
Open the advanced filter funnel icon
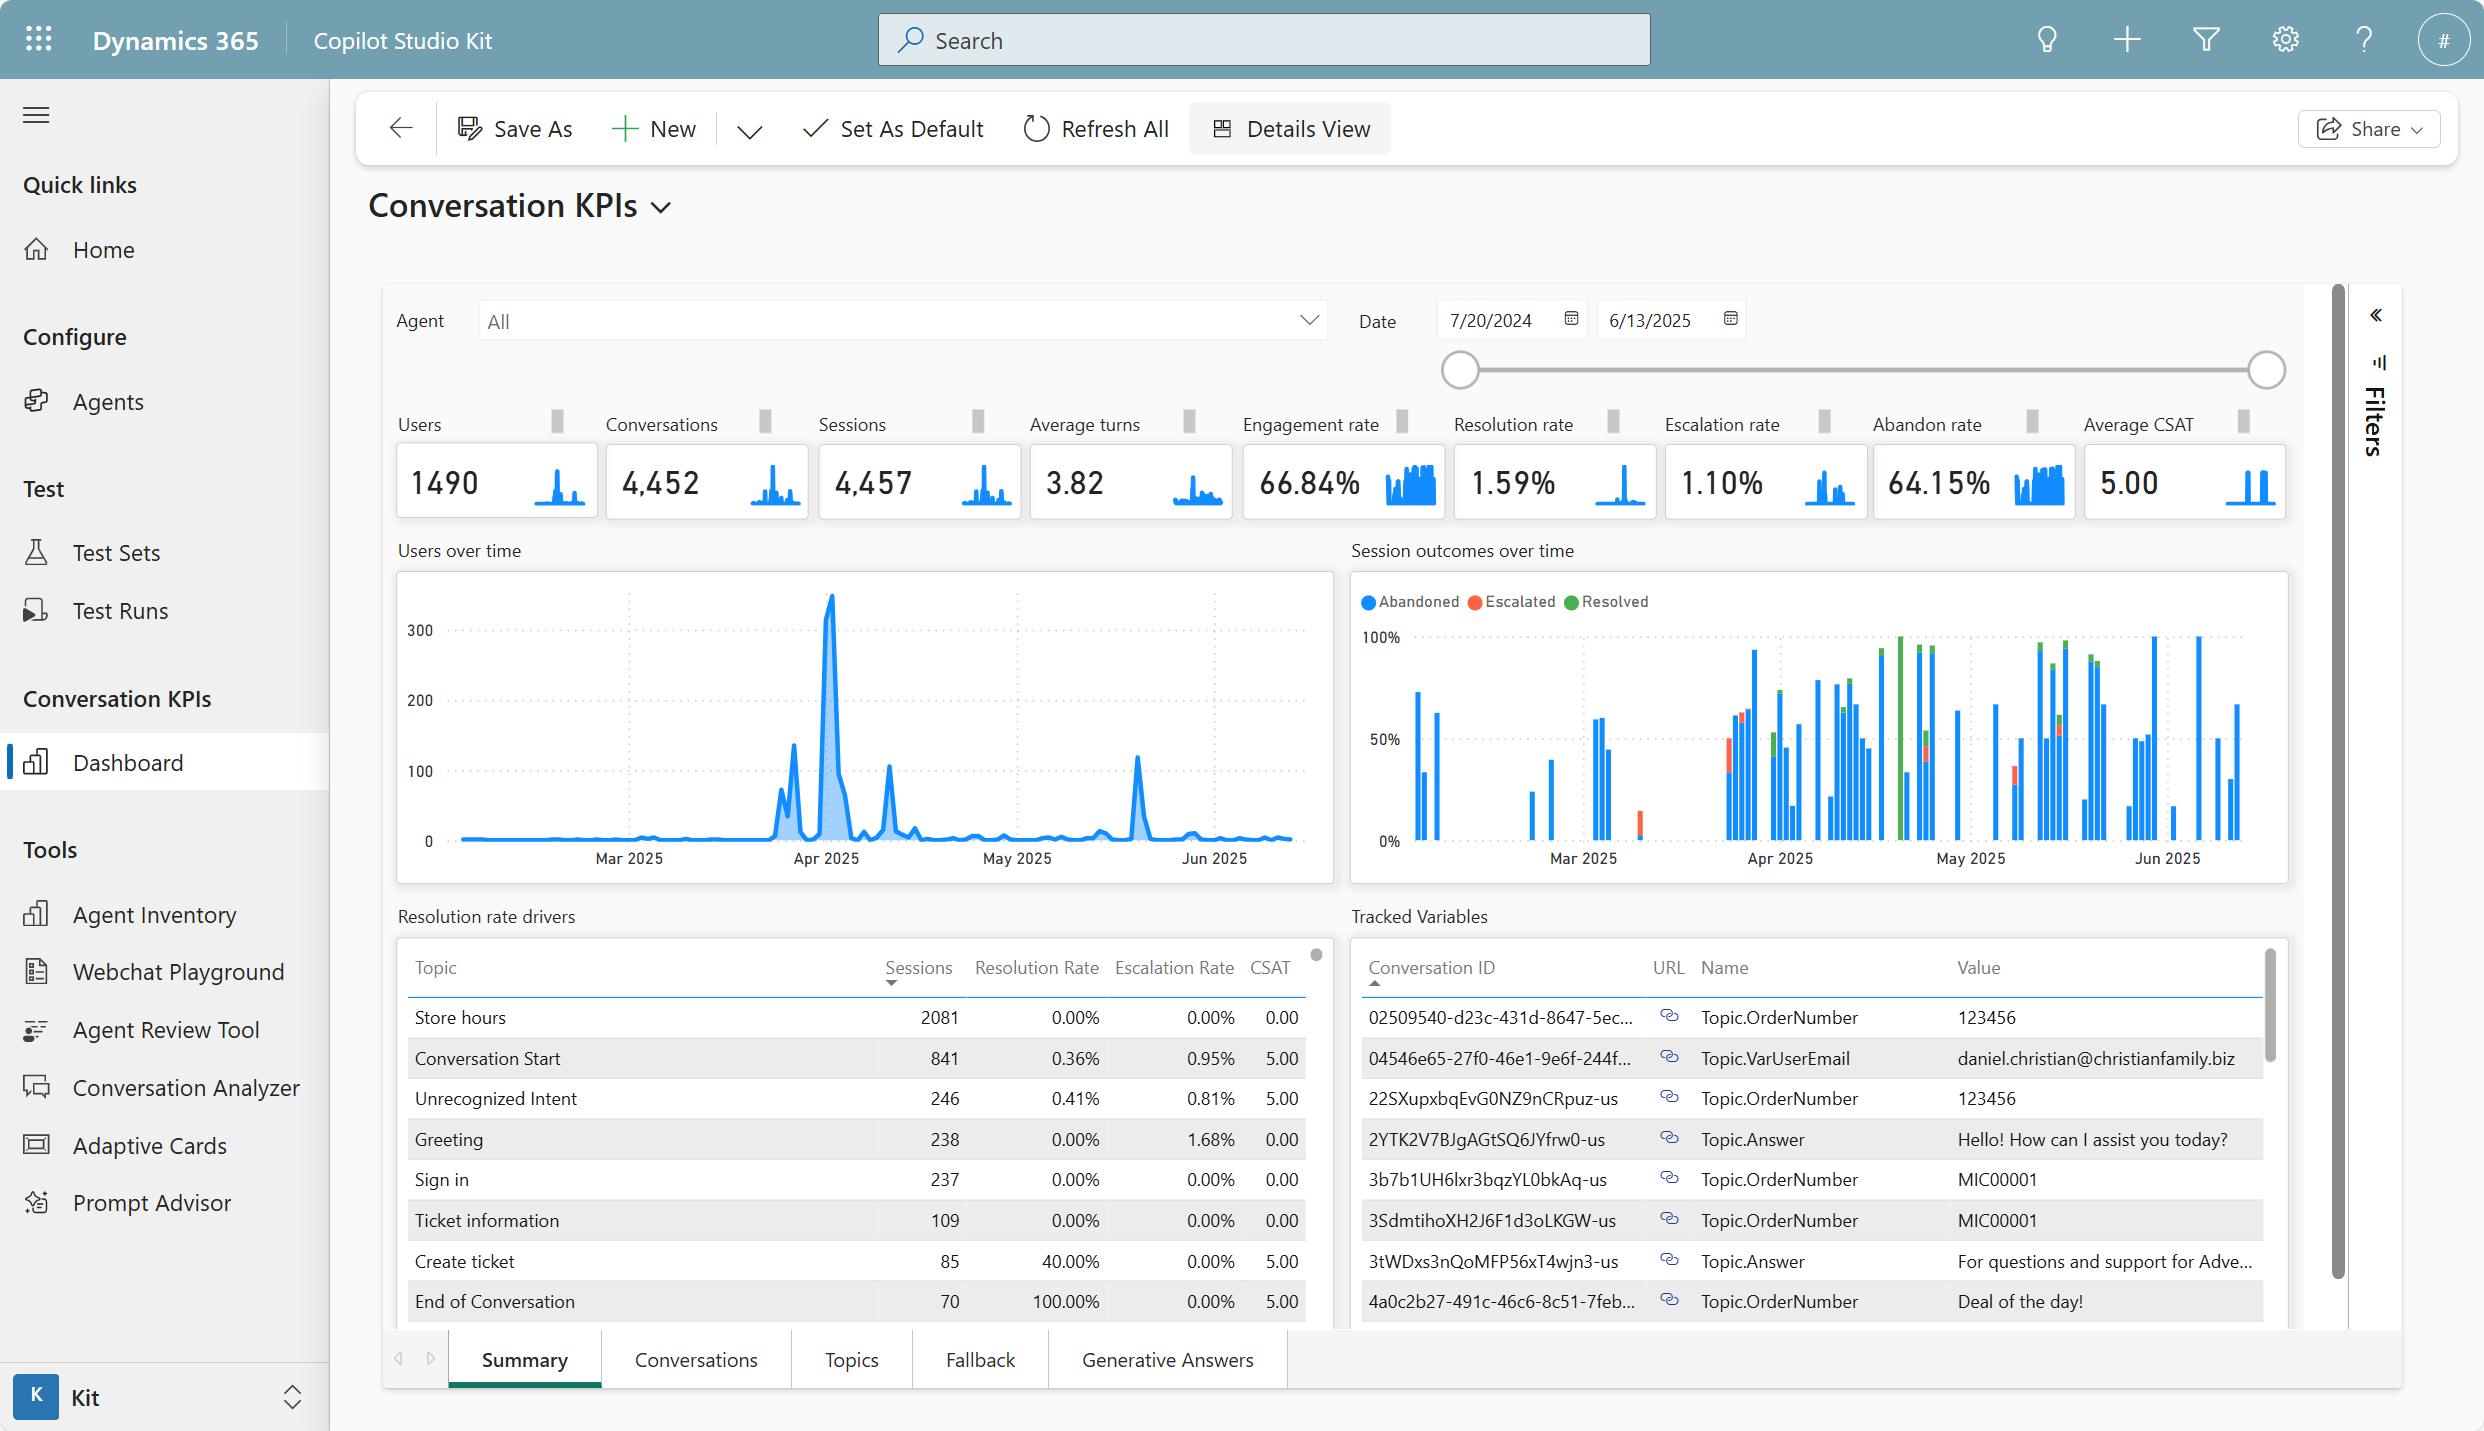(x=2206, y=40)
